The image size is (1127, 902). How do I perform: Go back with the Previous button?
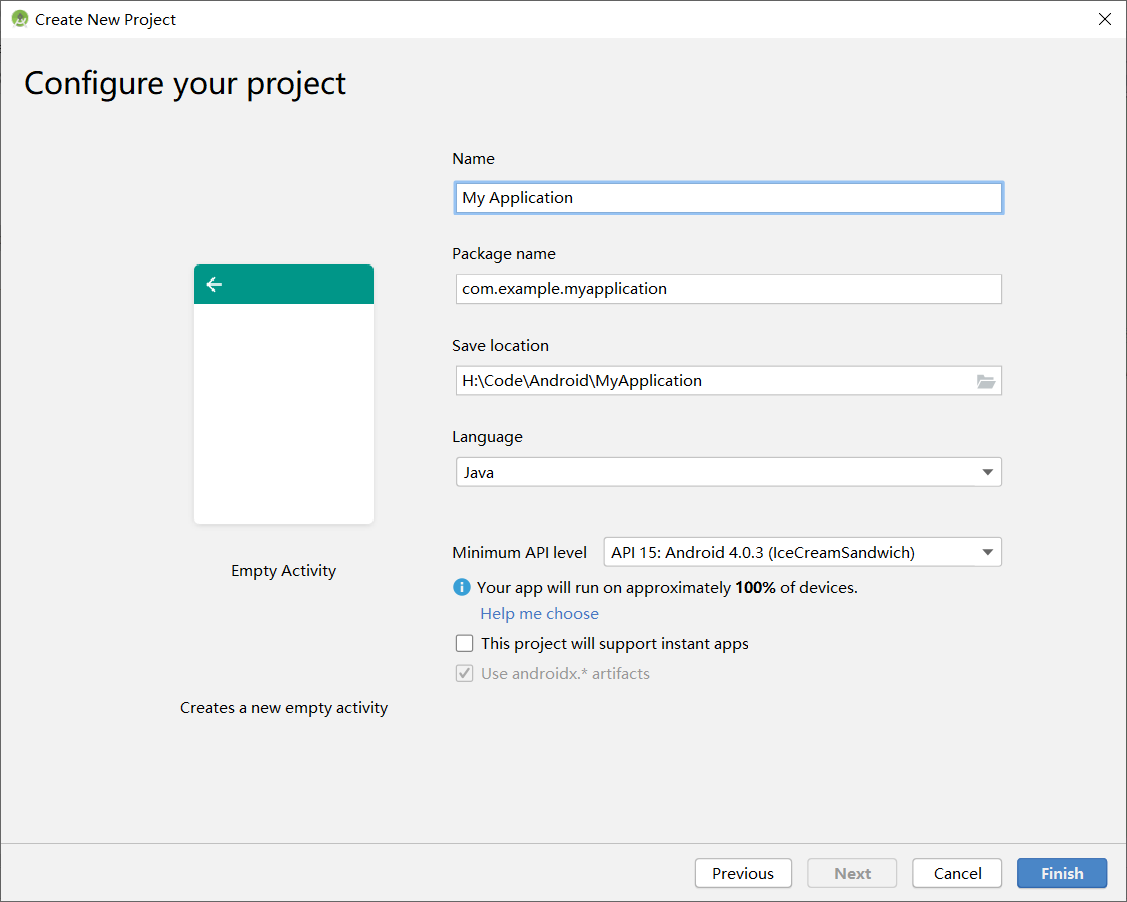(x=742, y=873)
